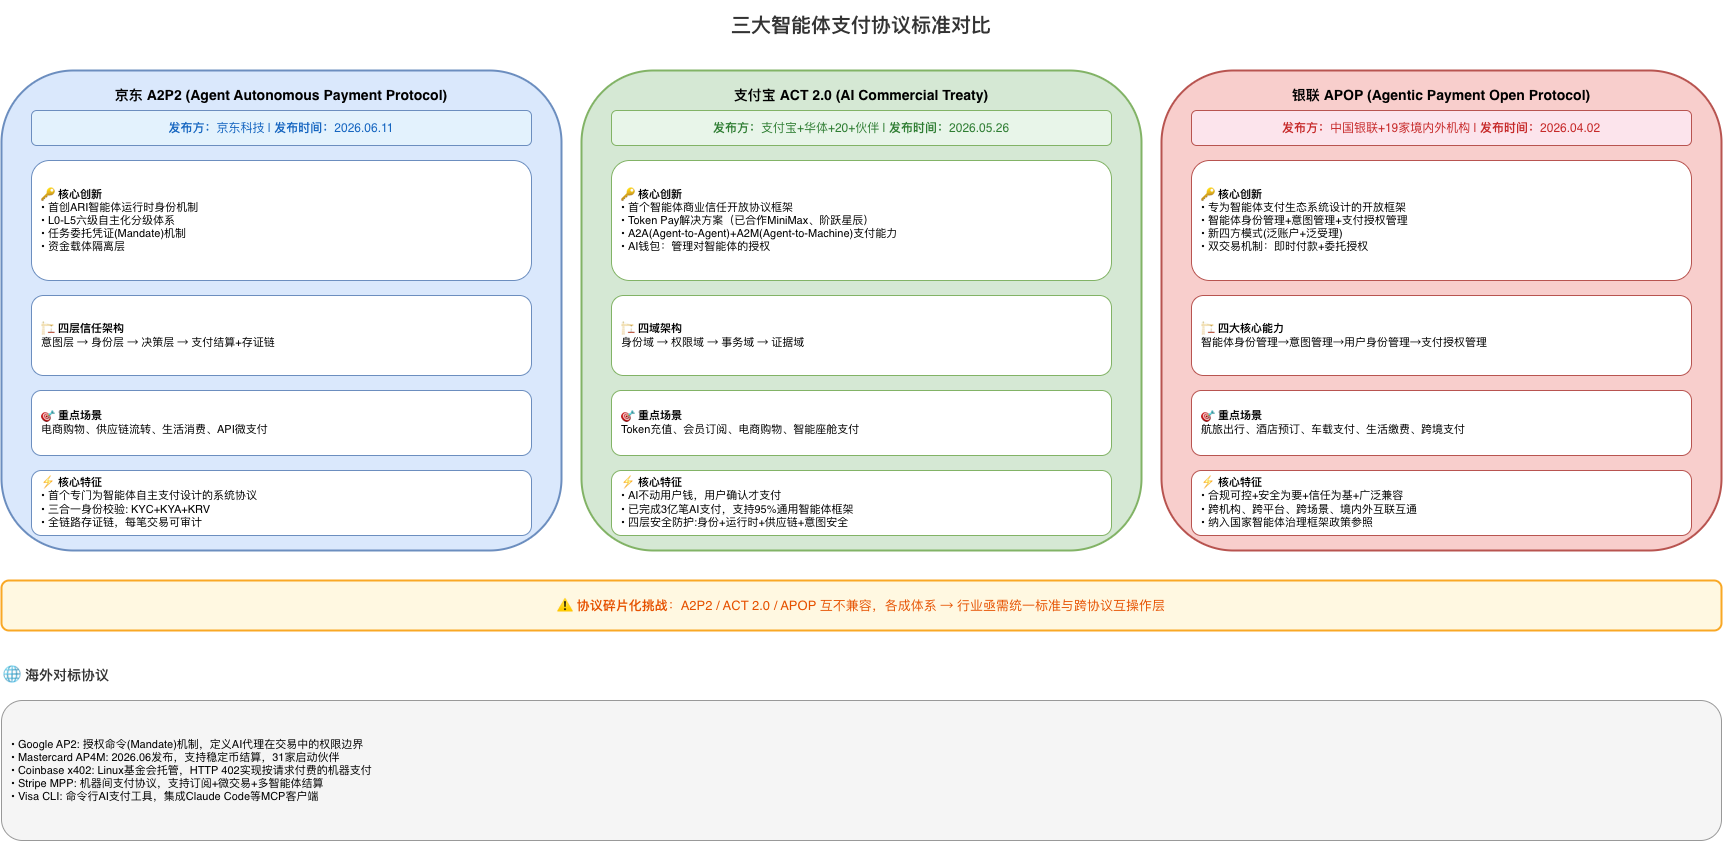Click the architecture icon beside 四层信任架构
This screenshot has height=841, width=1723.
point(48,328)
